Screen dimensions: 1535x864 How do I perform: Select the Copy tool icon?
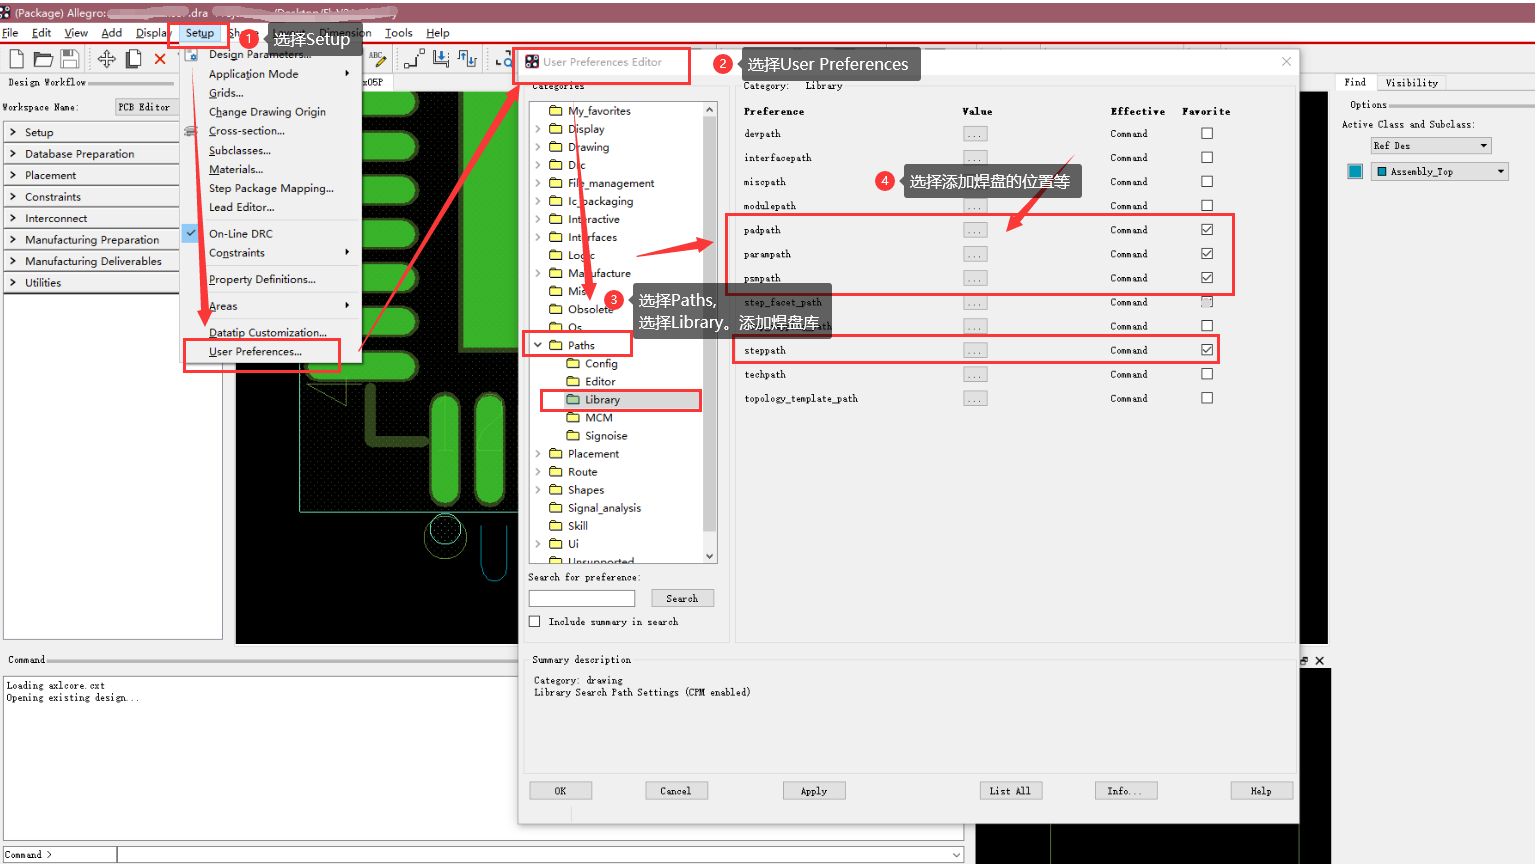pos(133,58)
